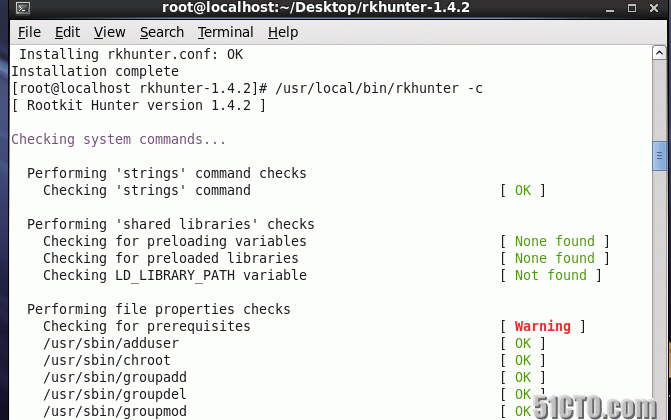
Task: Click the scrollbar up arrow
Action: point(659,53)
